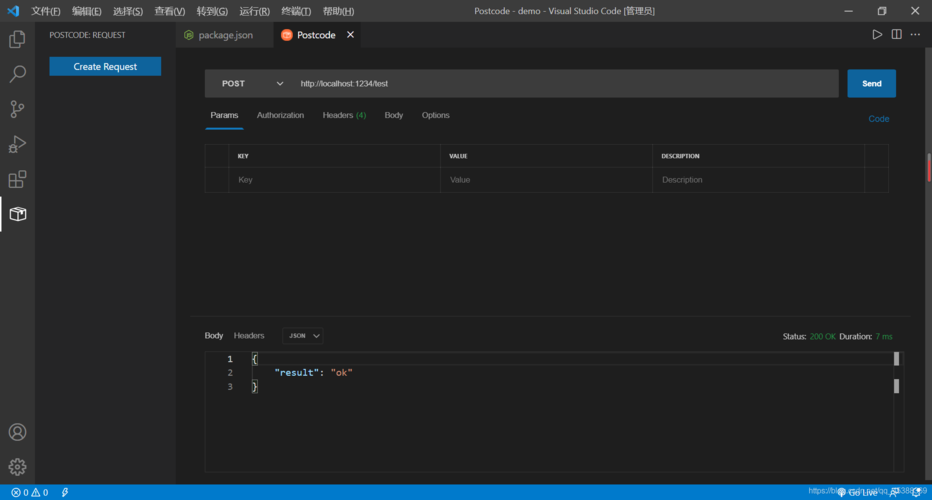Focus the params Value input

coord(546,180)
